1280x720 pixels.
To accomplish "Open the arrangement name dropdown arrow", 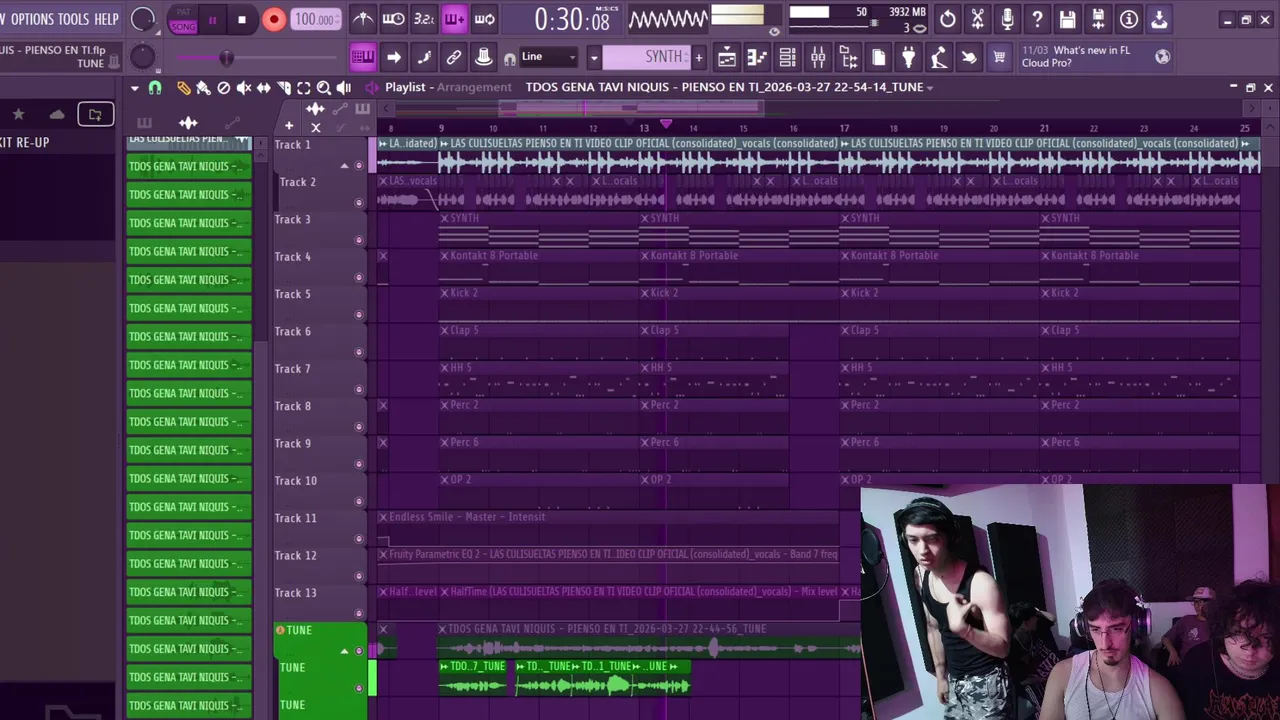I will tap(930, 88).
